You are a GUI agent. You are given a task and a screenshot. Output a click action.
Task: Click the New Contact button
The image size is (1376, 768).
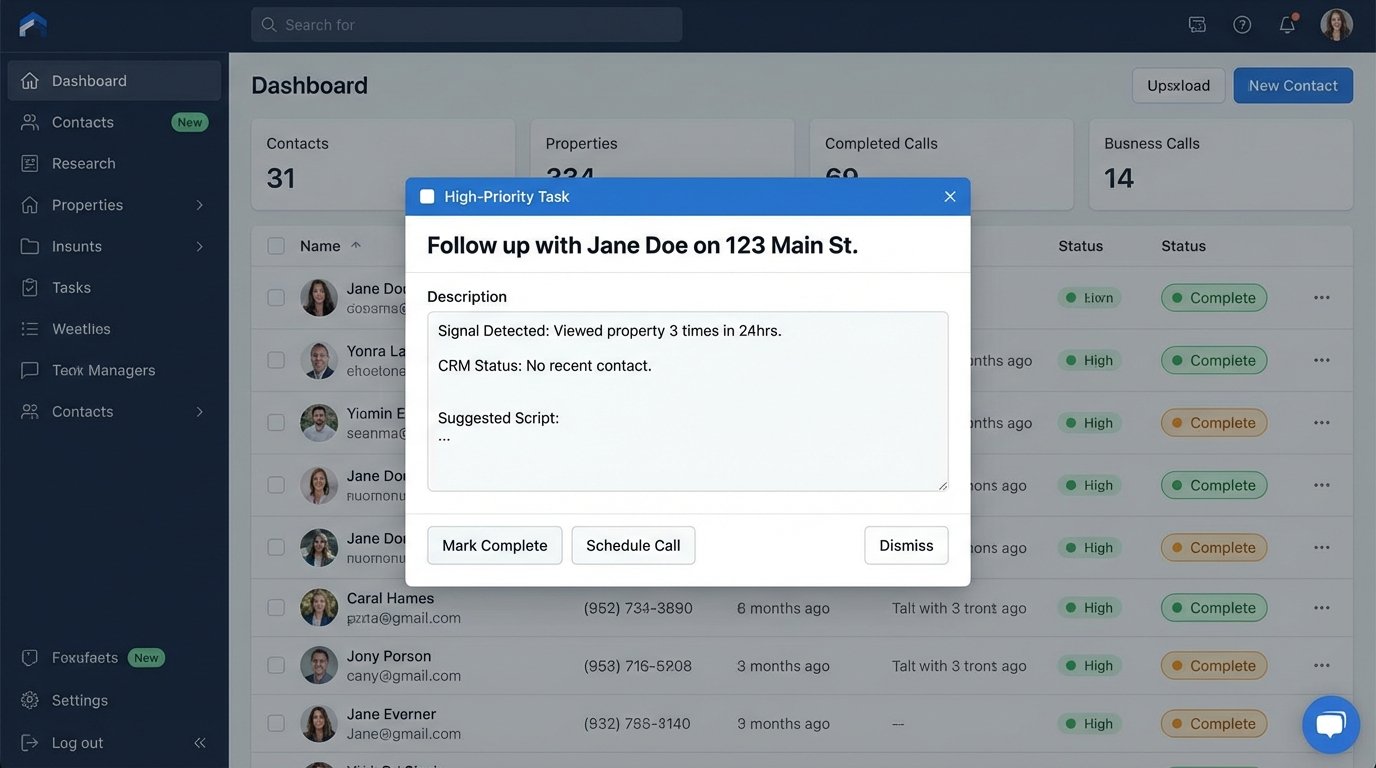pyautogui.click(x=1292, y=85)
